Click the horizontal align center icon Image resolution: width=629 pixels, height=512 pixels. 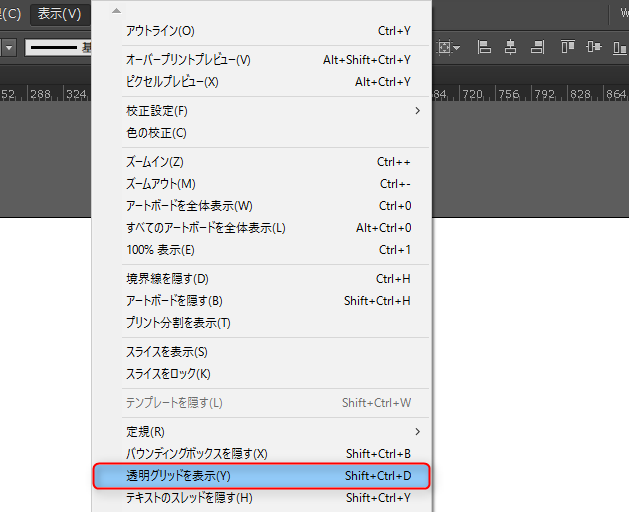pyautogui.click(x=511, y=47)
